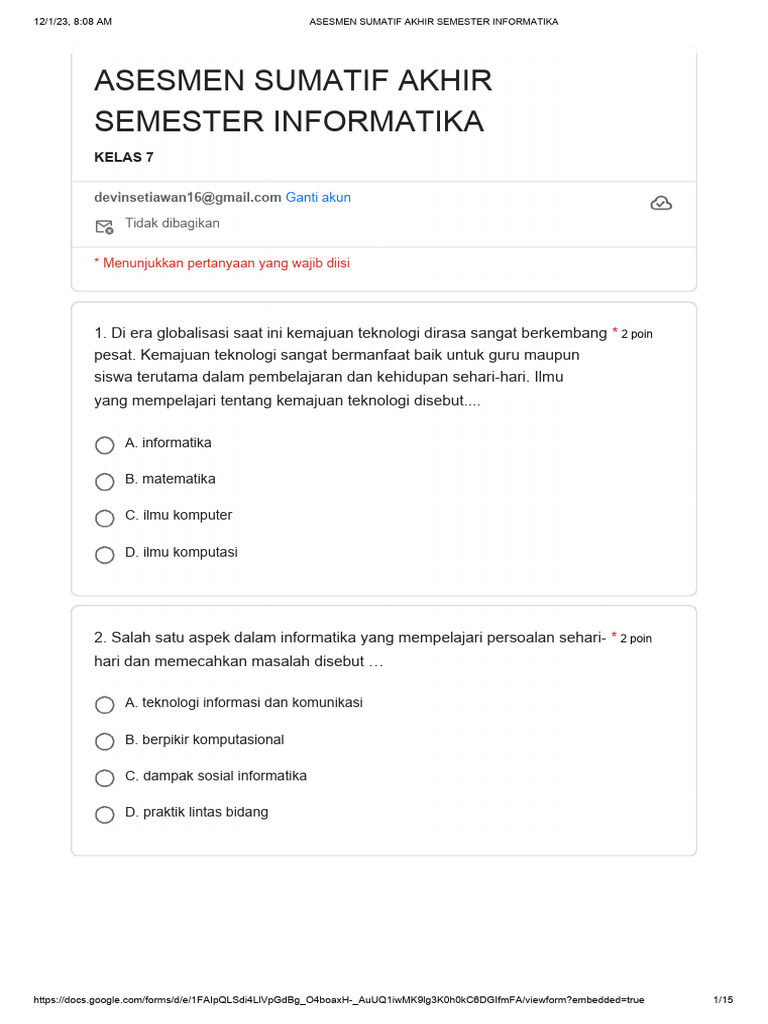This screenshot has height=1024, width=768.
Task: Select answer A. informatika
Action: tap(105, 445)
